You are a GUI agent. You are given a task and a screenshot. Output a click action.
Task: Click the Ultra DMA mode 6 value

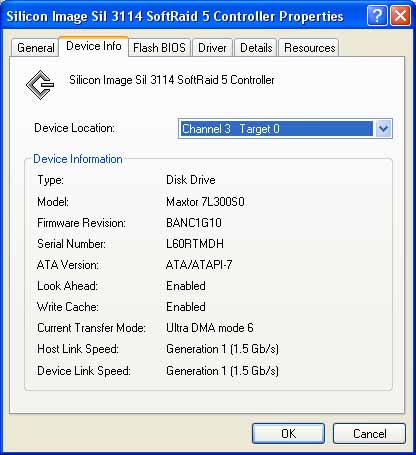(210, 328)
